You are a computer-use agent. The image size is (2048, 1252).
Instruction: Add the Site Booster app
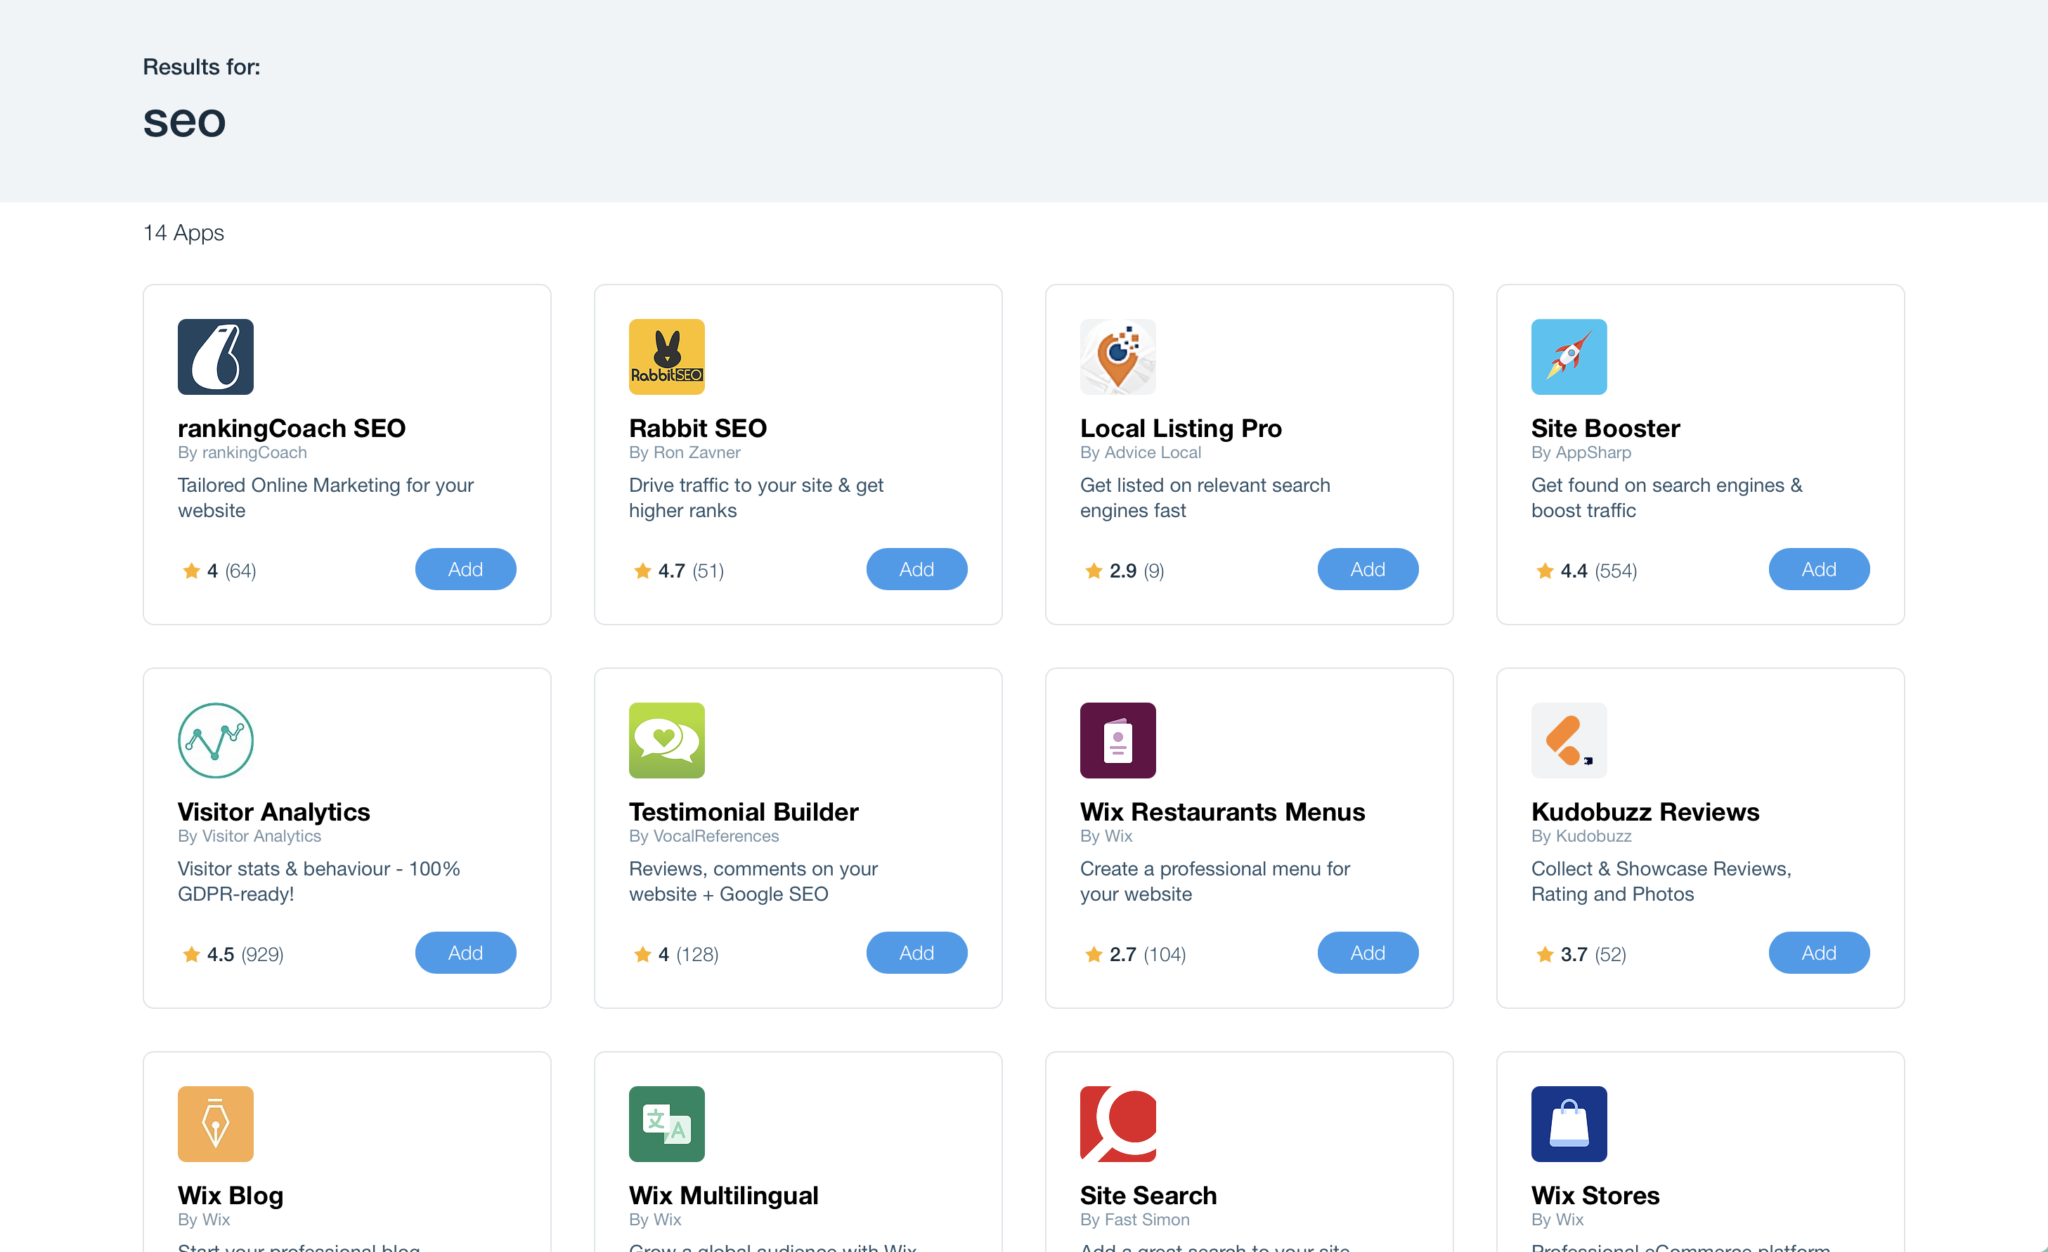[1818, 569]
